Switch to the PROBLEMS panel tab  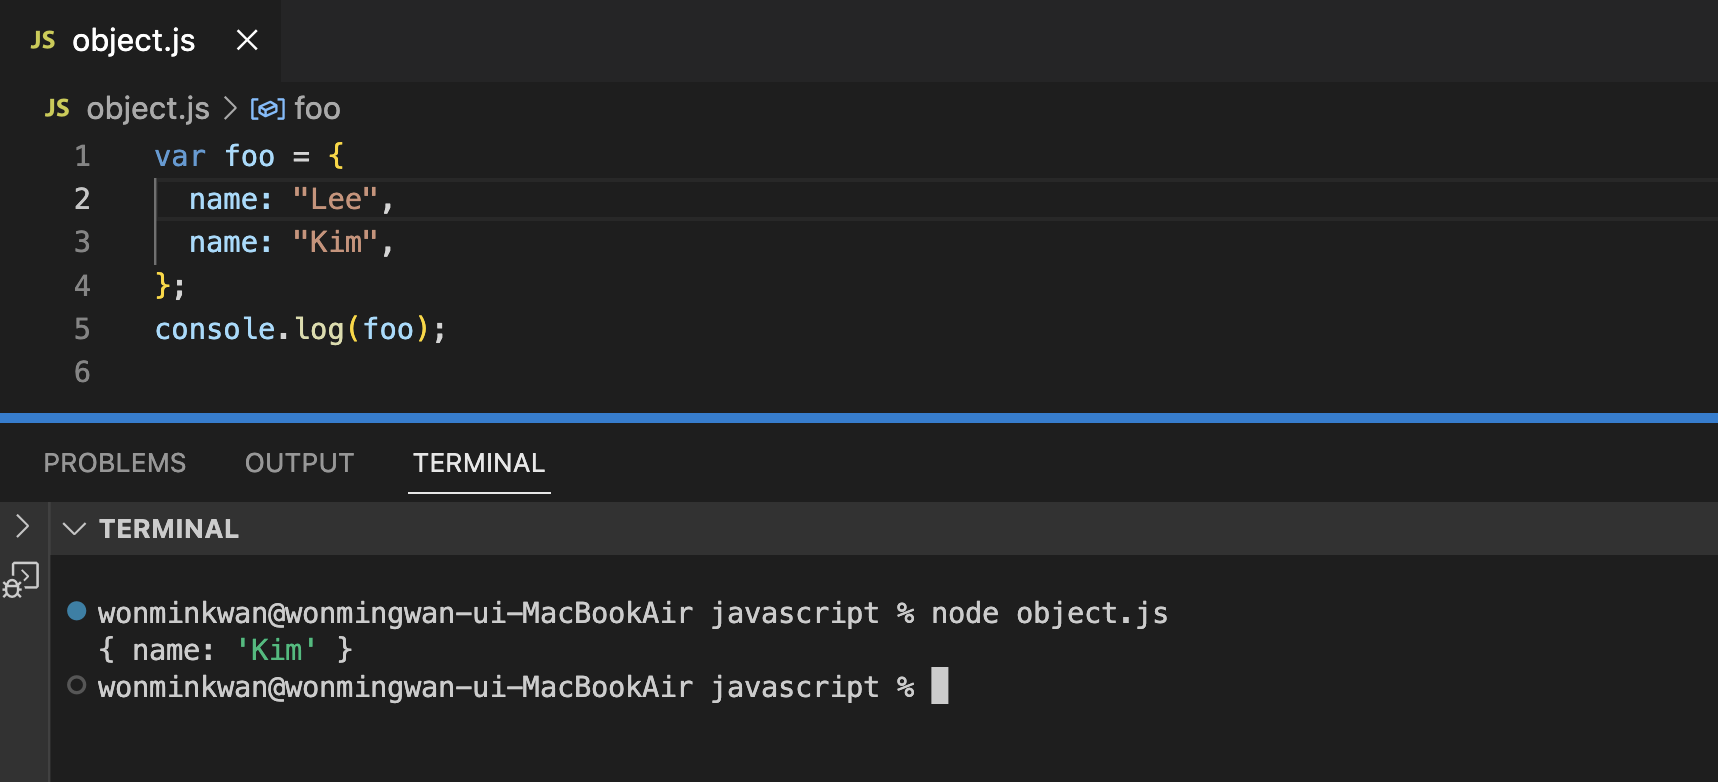click(115, 463)
